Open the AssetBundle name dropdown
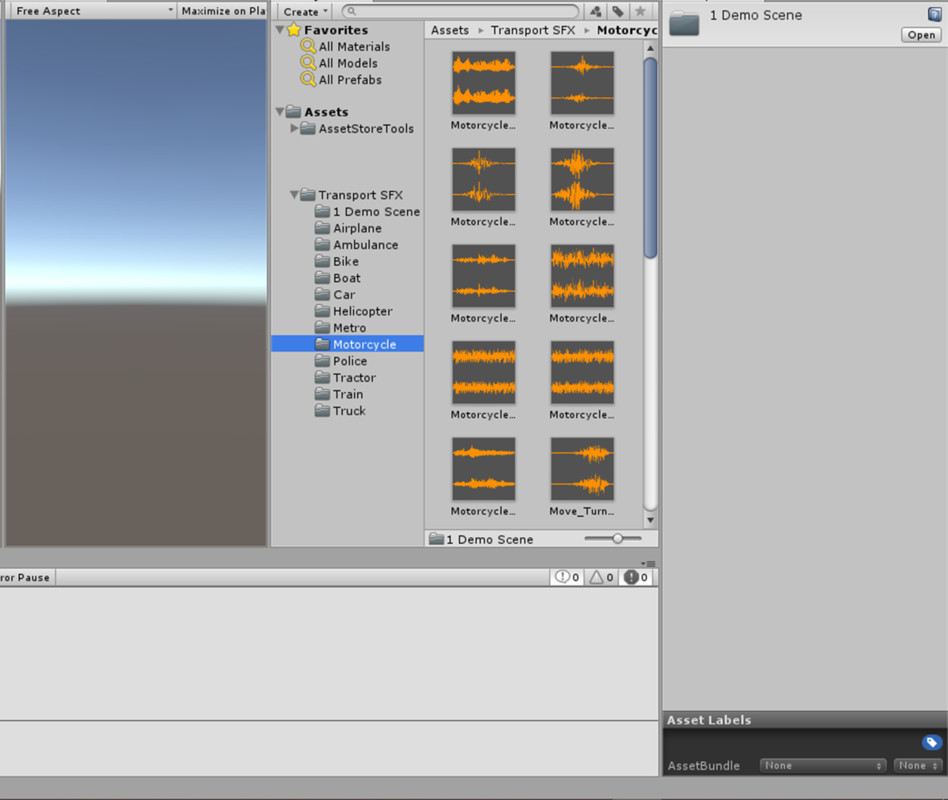Image resolution: width=948 pixels, height=800 pixels. (823, 766)
